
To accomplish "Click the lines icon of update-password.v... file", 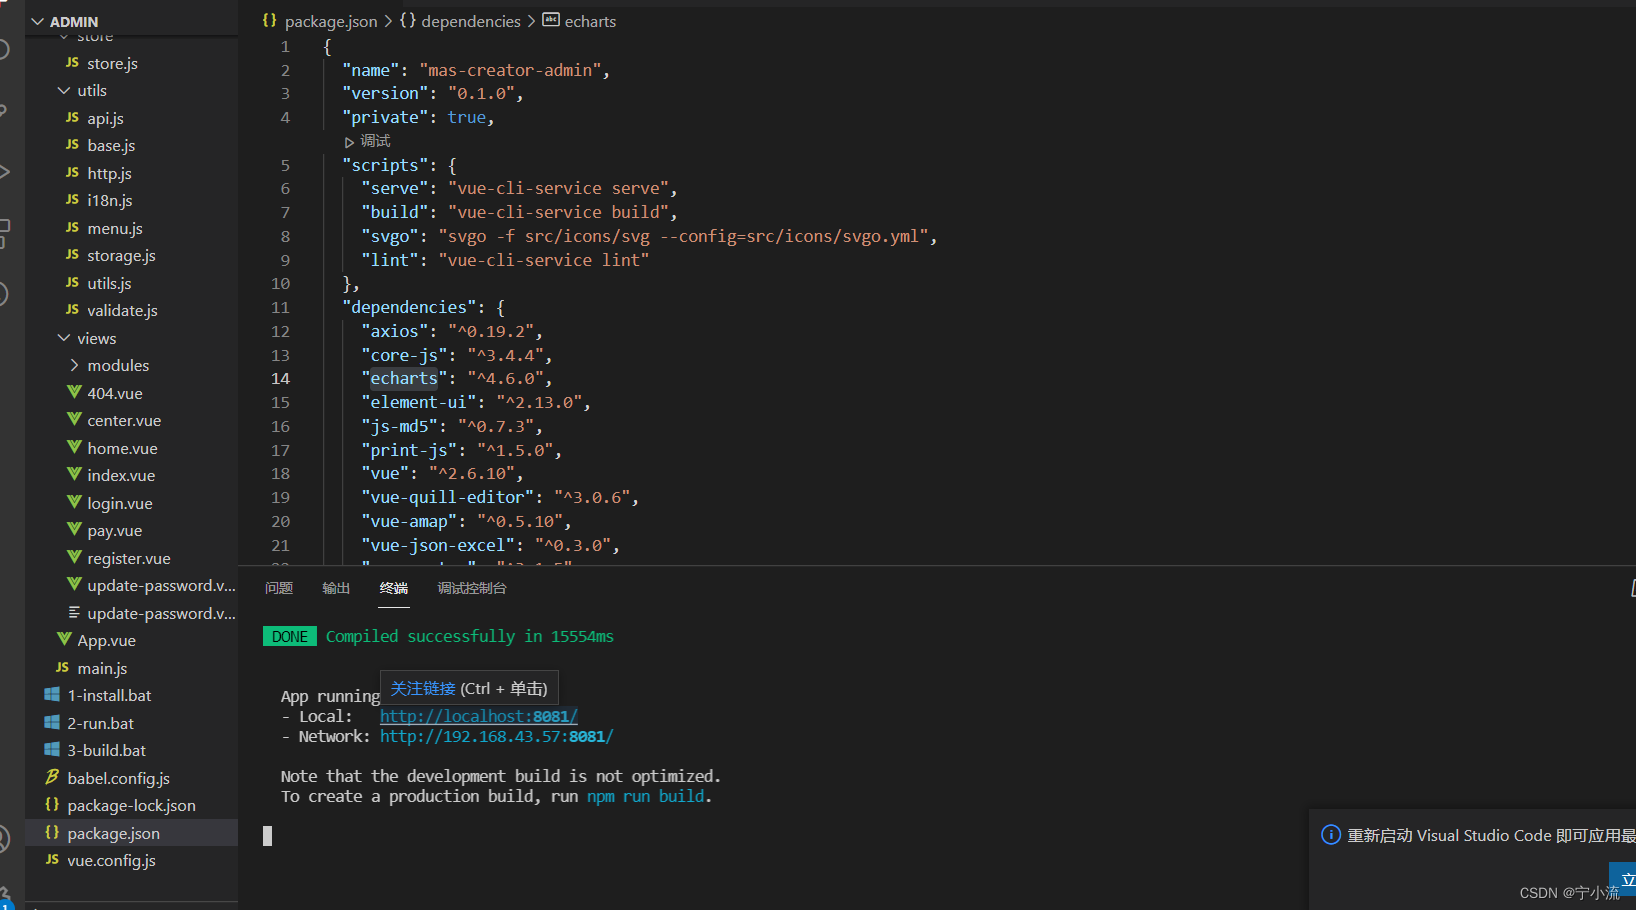I will (74, 612).
